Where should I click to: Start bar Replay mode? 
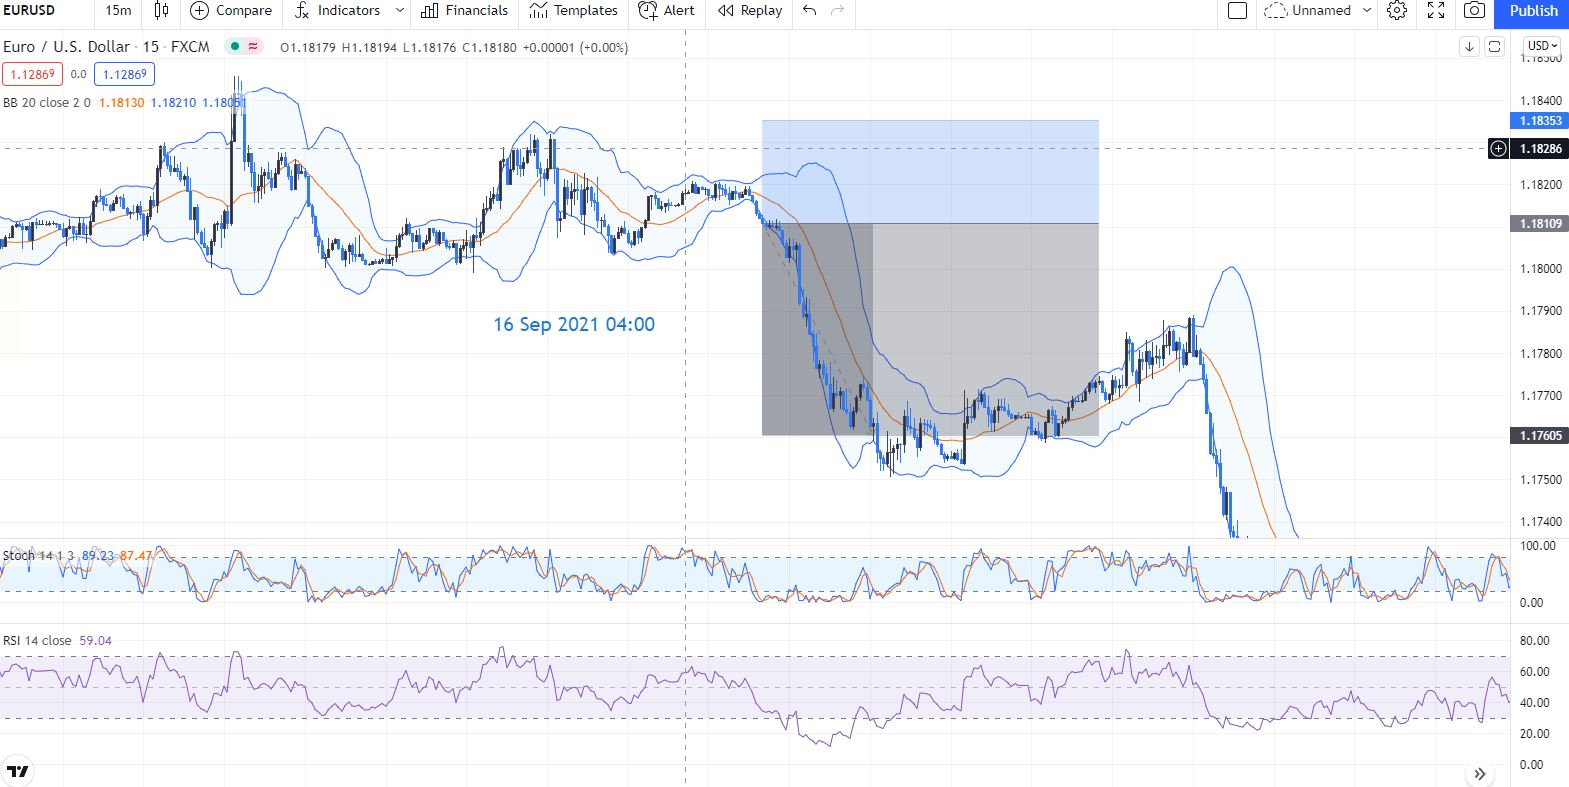750,11
